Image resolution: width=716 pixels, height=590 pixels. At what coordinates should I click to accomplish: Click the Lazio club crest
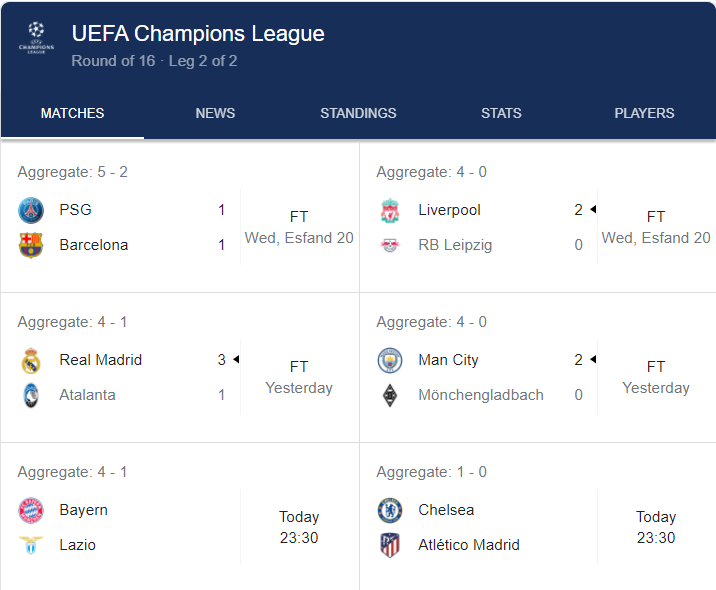(31, 545)
